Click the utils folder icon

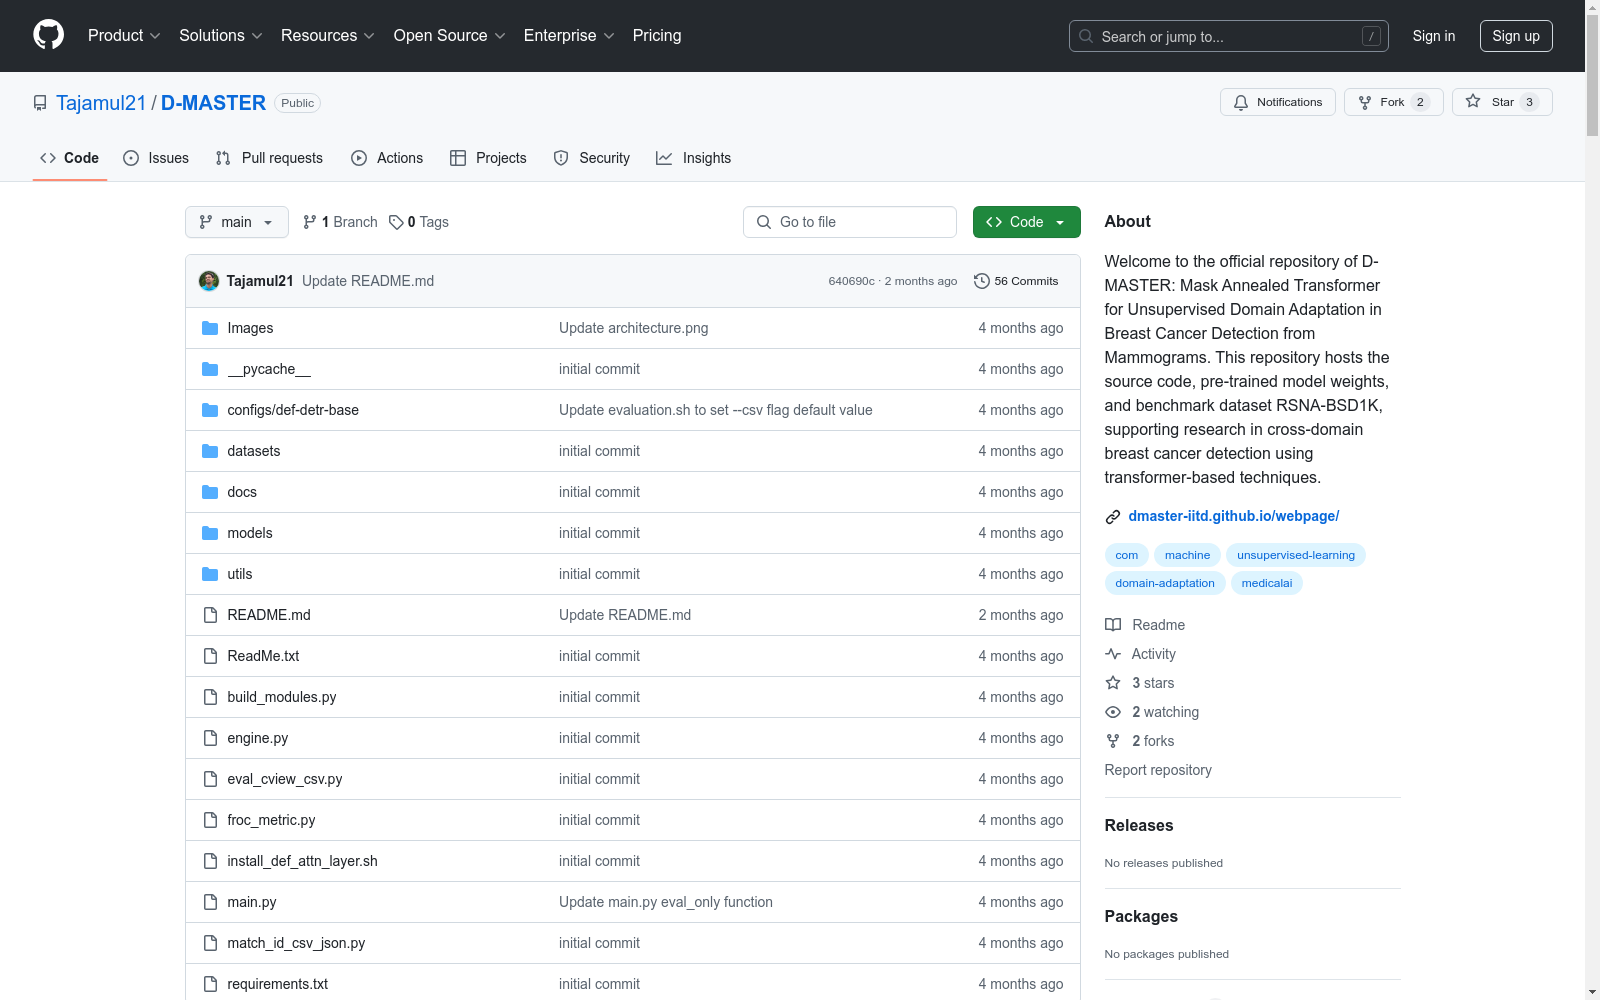pyautogui.click(x=210, y=574)
